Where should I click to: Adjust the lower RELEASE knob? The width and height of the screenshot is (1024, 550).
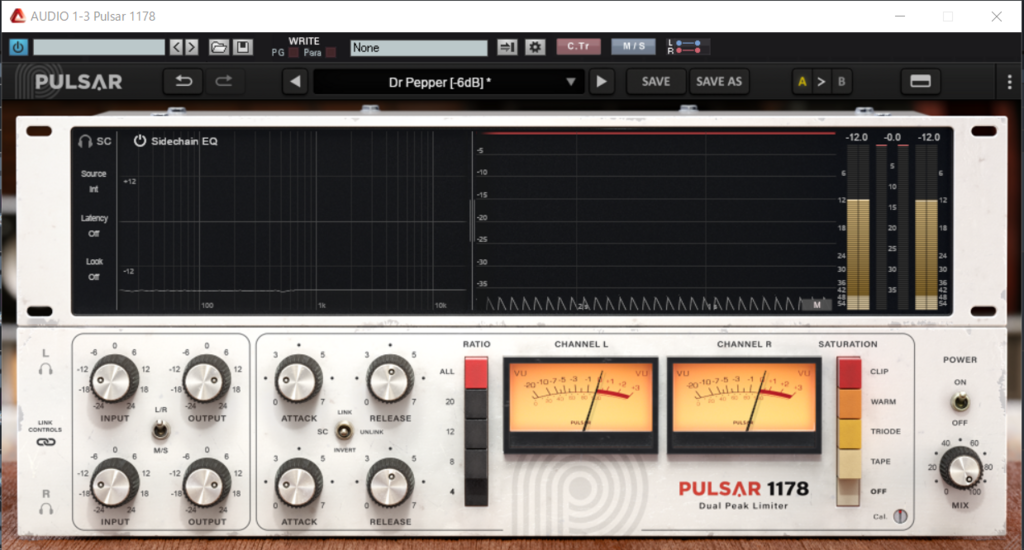(390, 483)
